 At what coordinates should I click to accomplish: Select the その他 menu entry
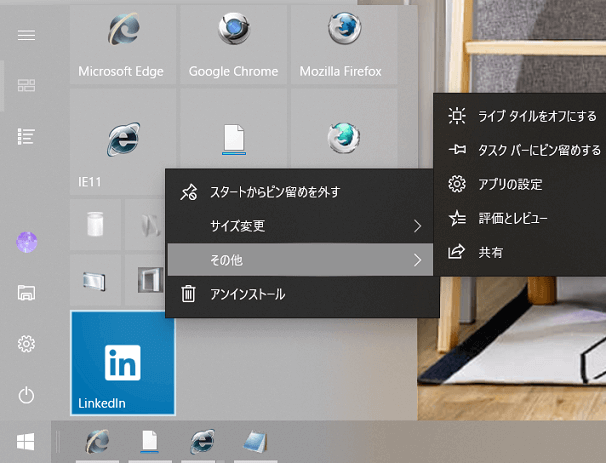300,260
